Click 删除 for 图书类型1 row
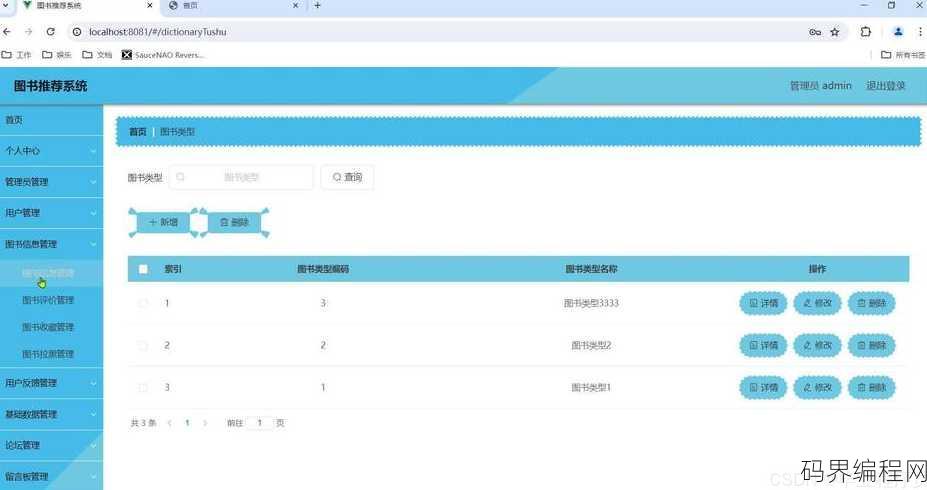The height and width of the screenshot is (490, 927). point(871,388)
